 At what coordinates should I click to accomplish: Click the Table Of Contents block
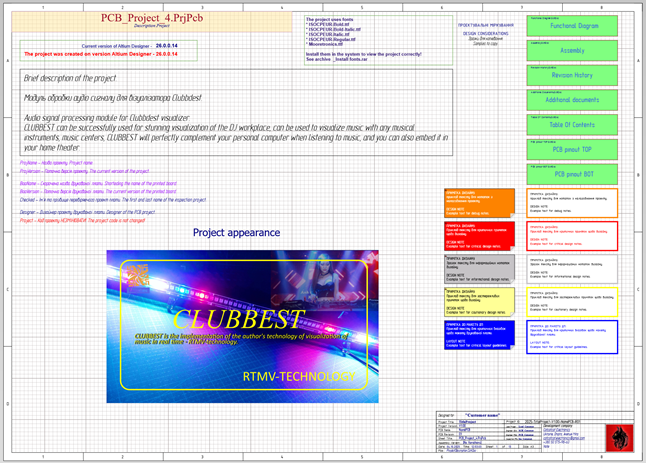point(575,125)
